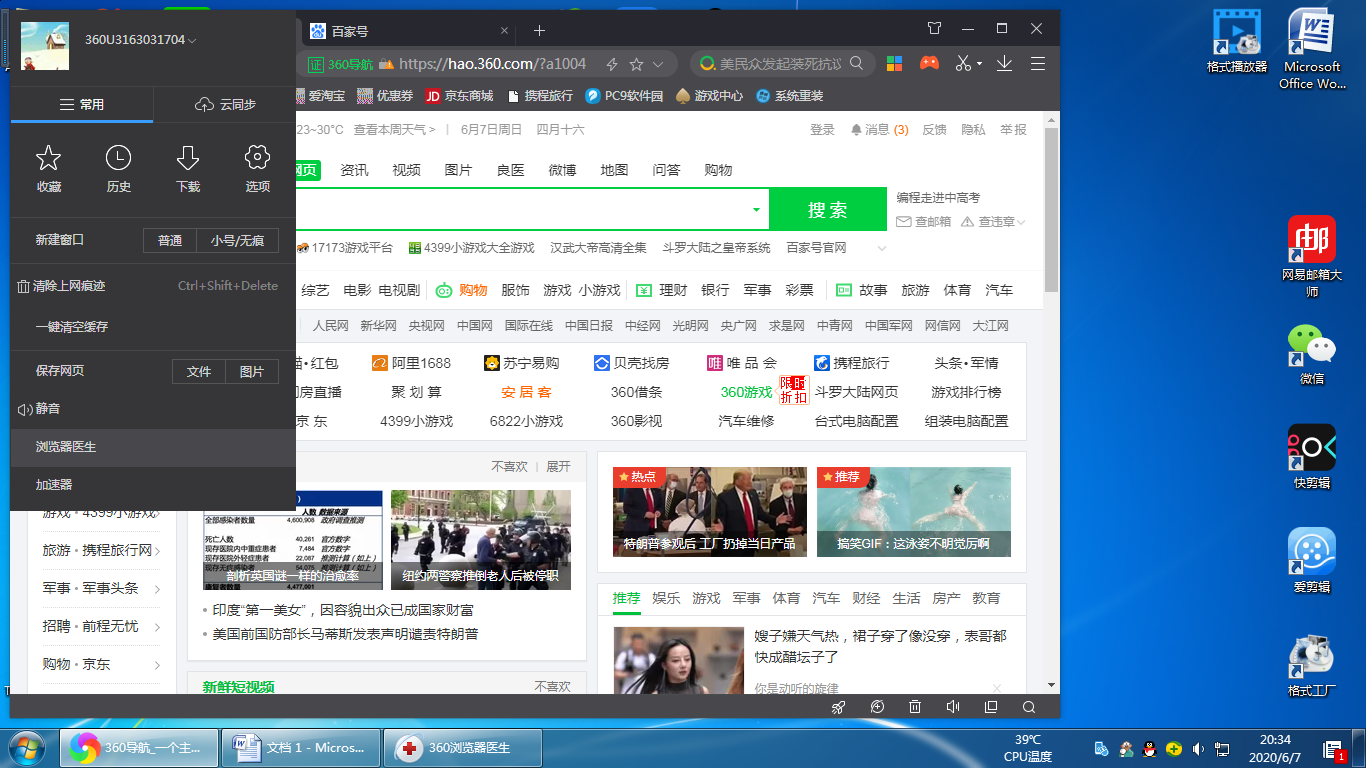Save web page as 文件
The image size is (1366, 768).
199,371
